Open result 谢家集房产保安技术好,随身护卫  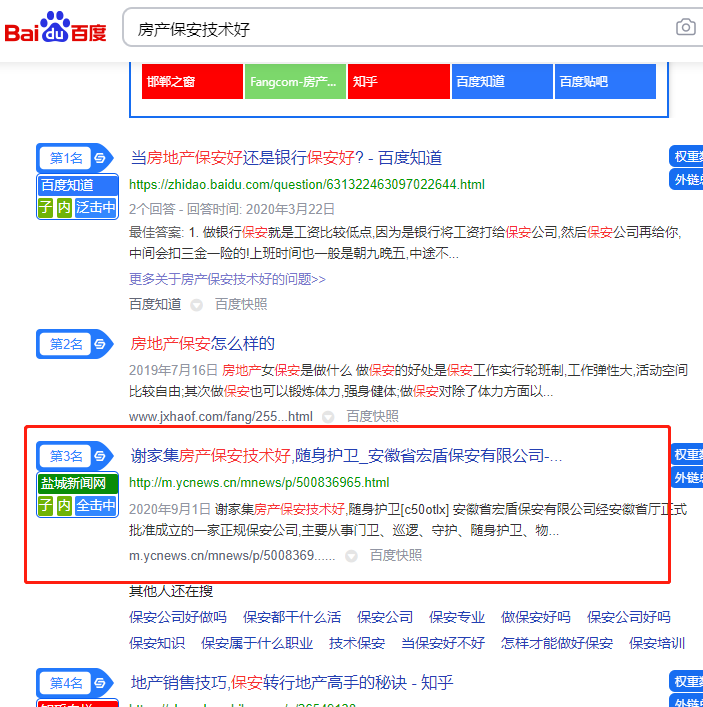tap(346, 455)
